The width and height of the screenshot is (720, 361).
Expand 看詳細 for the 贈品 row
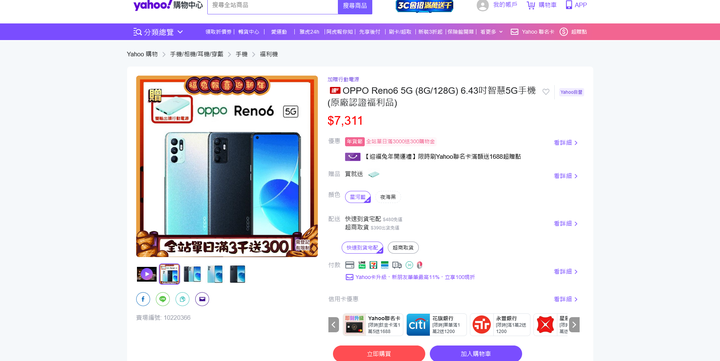566,176
